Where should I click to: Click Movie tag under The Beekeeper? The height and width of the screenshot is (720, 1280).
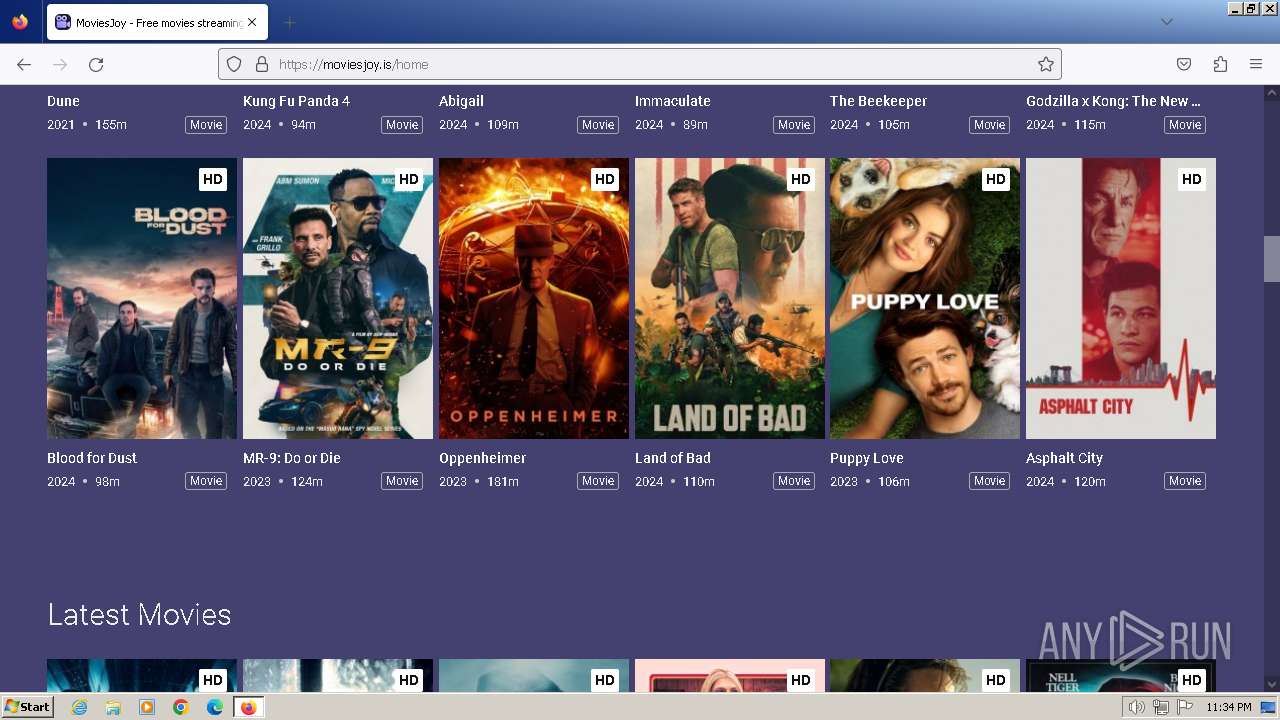tap(990, 125)
